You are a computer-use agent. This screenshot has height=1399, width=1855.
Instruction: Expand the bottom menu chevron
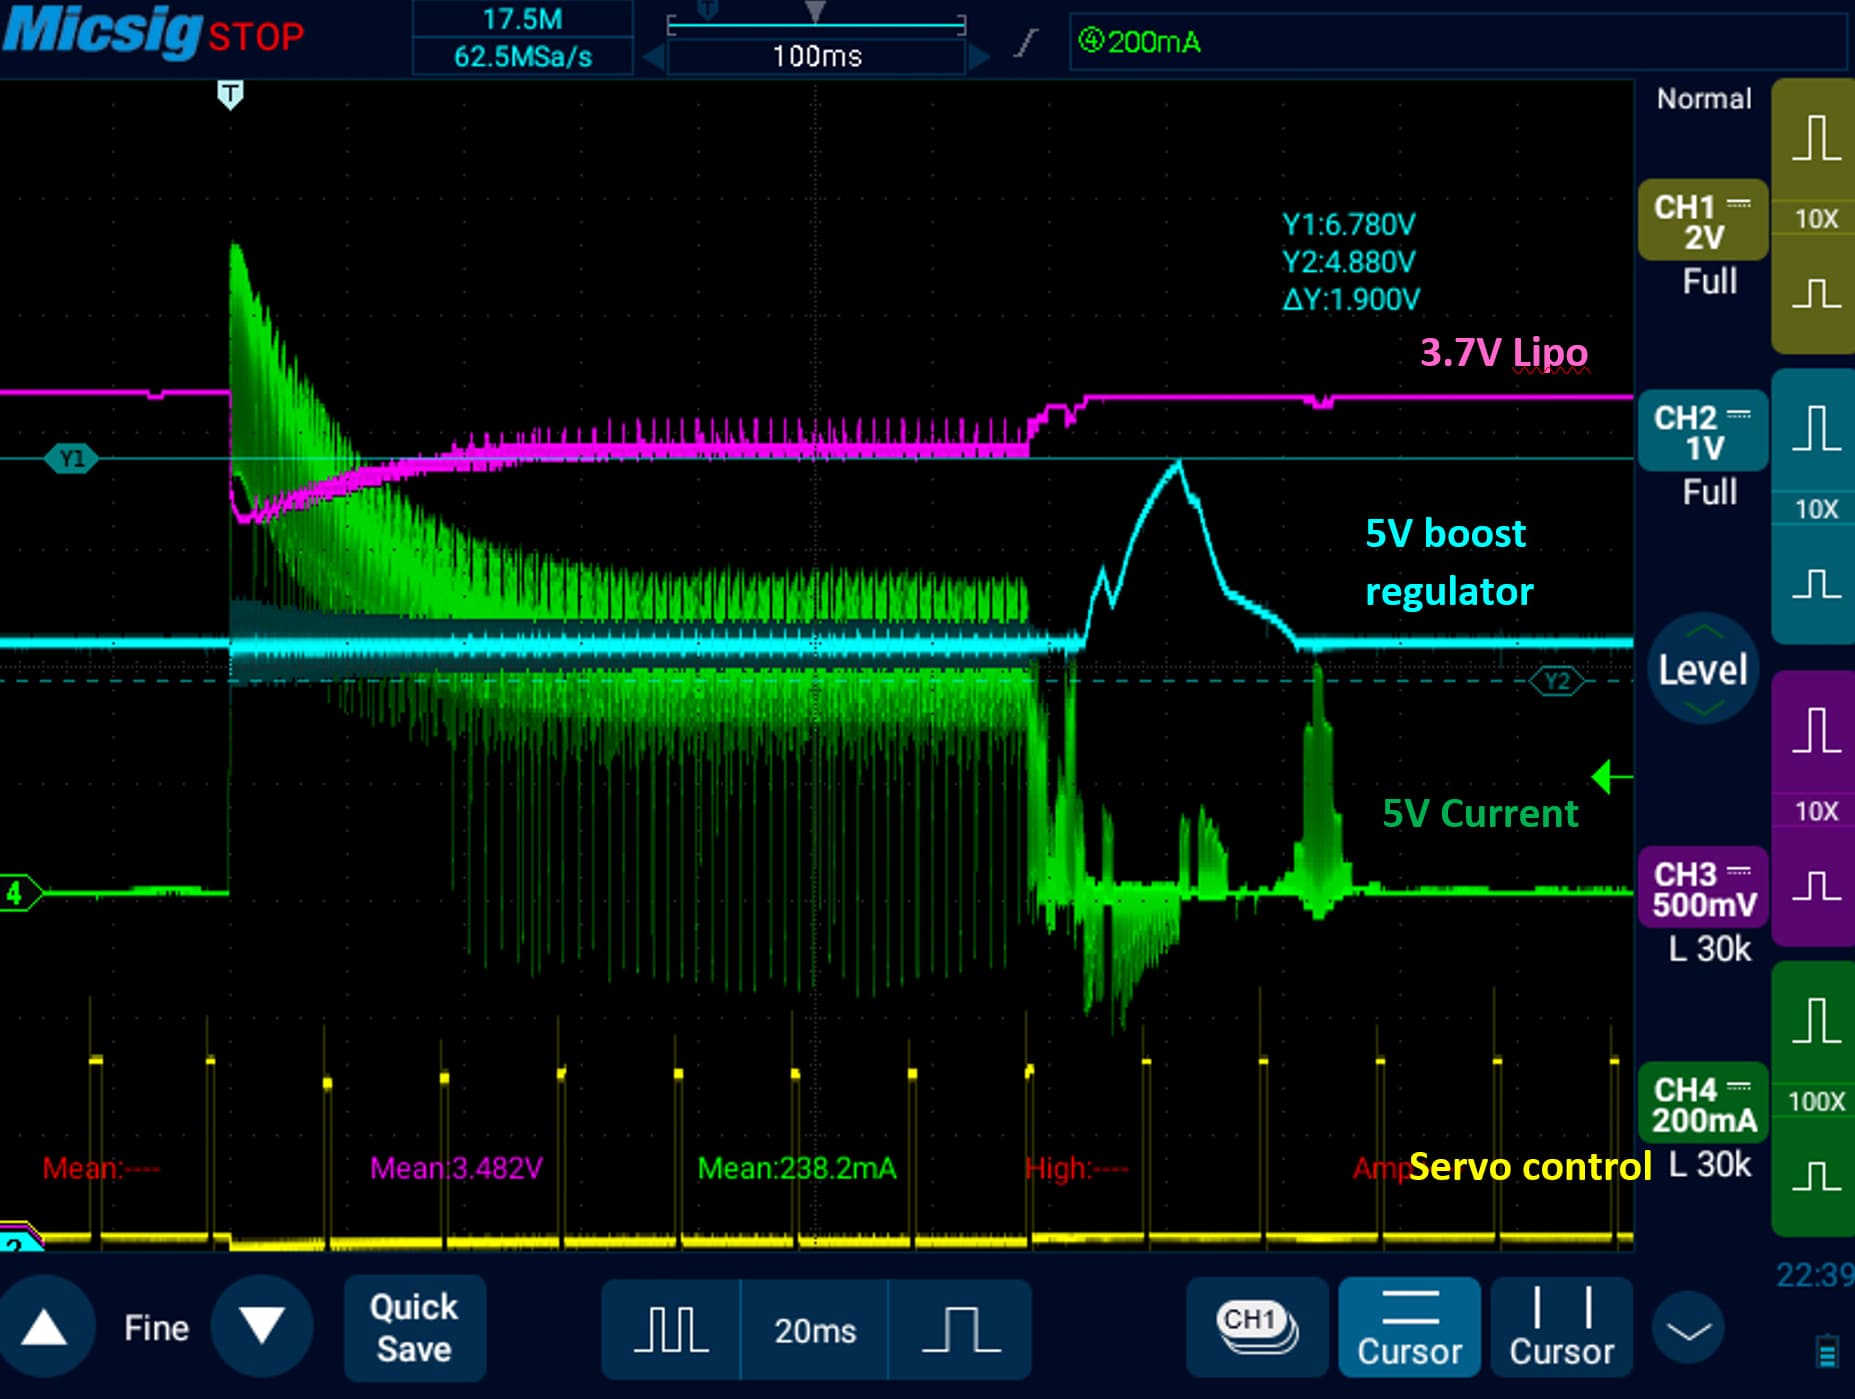pos(1689,1330)
